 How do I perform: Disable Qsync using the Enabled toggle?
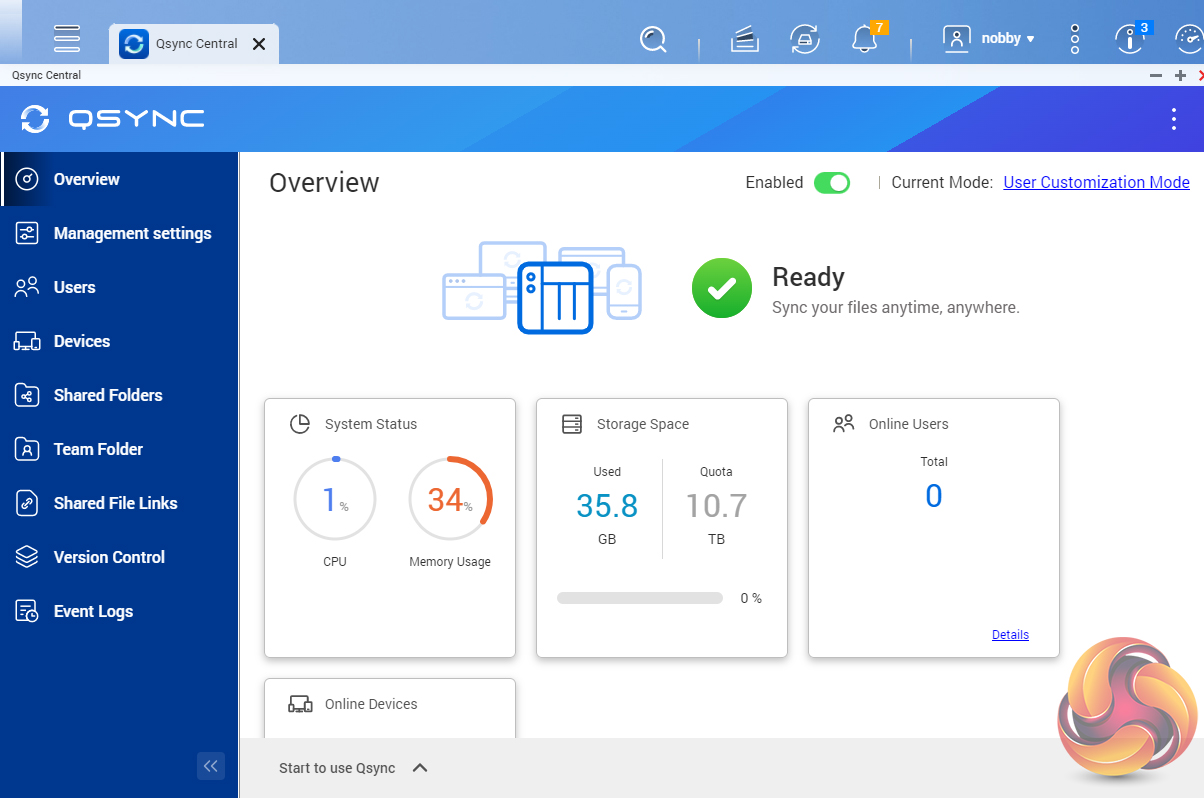click(x=831, y=182)
